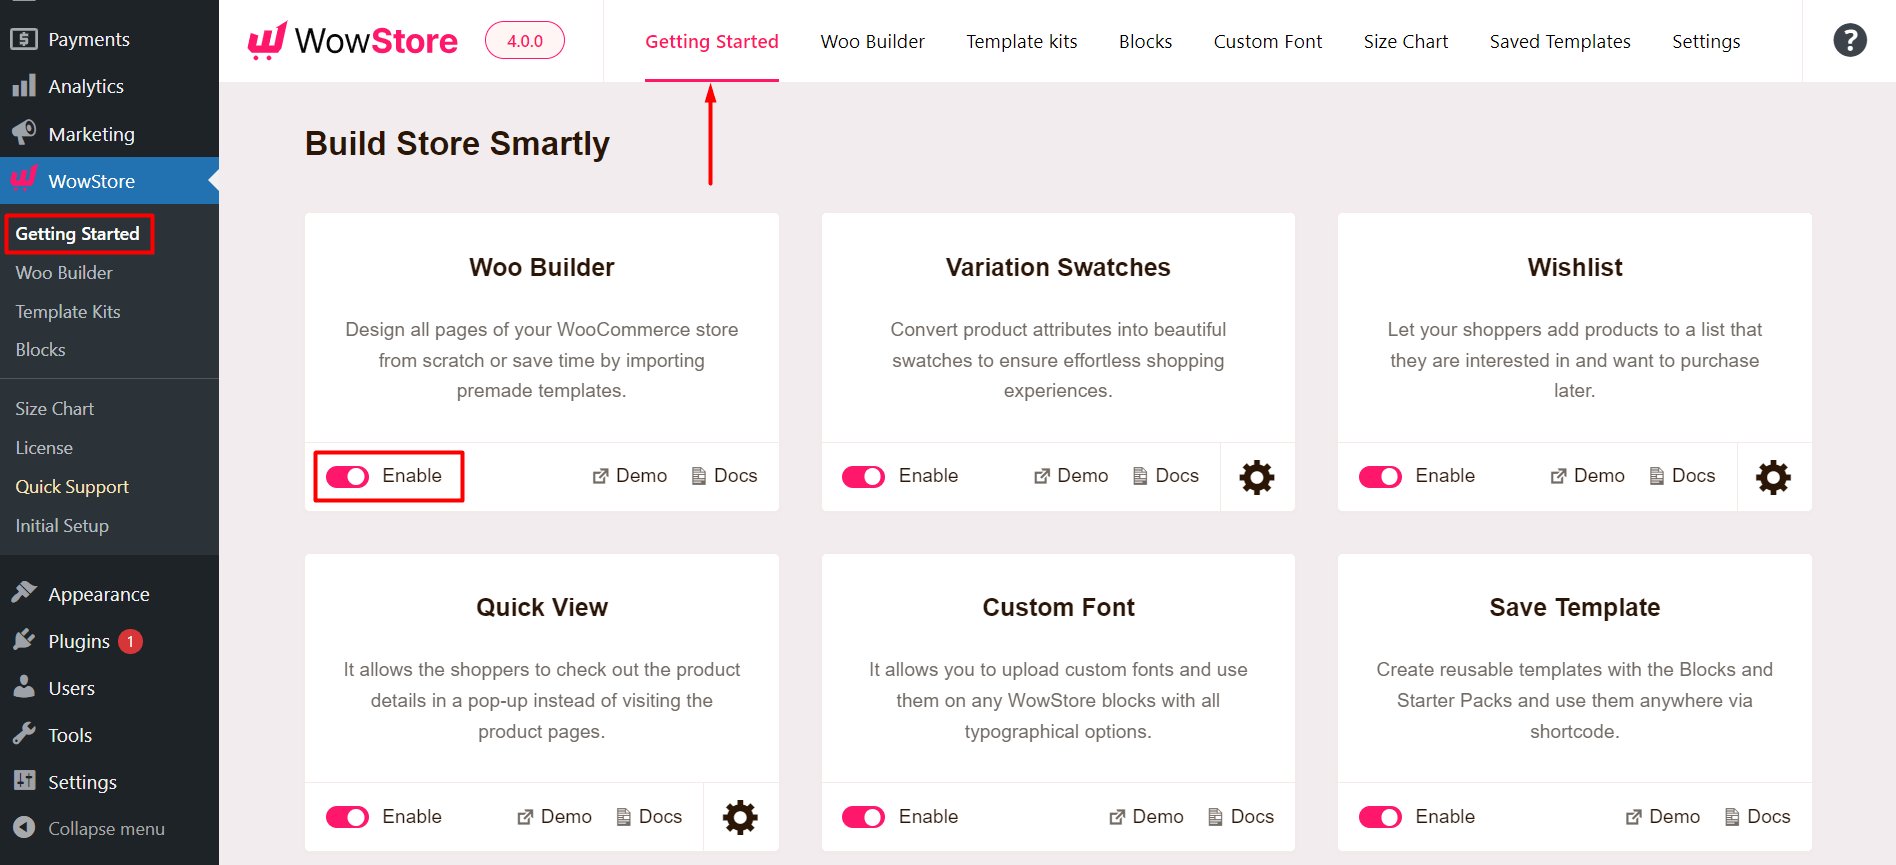Toggle the Quick View enable switch
Screen dimensions: 1896x865
coord(347,817)
